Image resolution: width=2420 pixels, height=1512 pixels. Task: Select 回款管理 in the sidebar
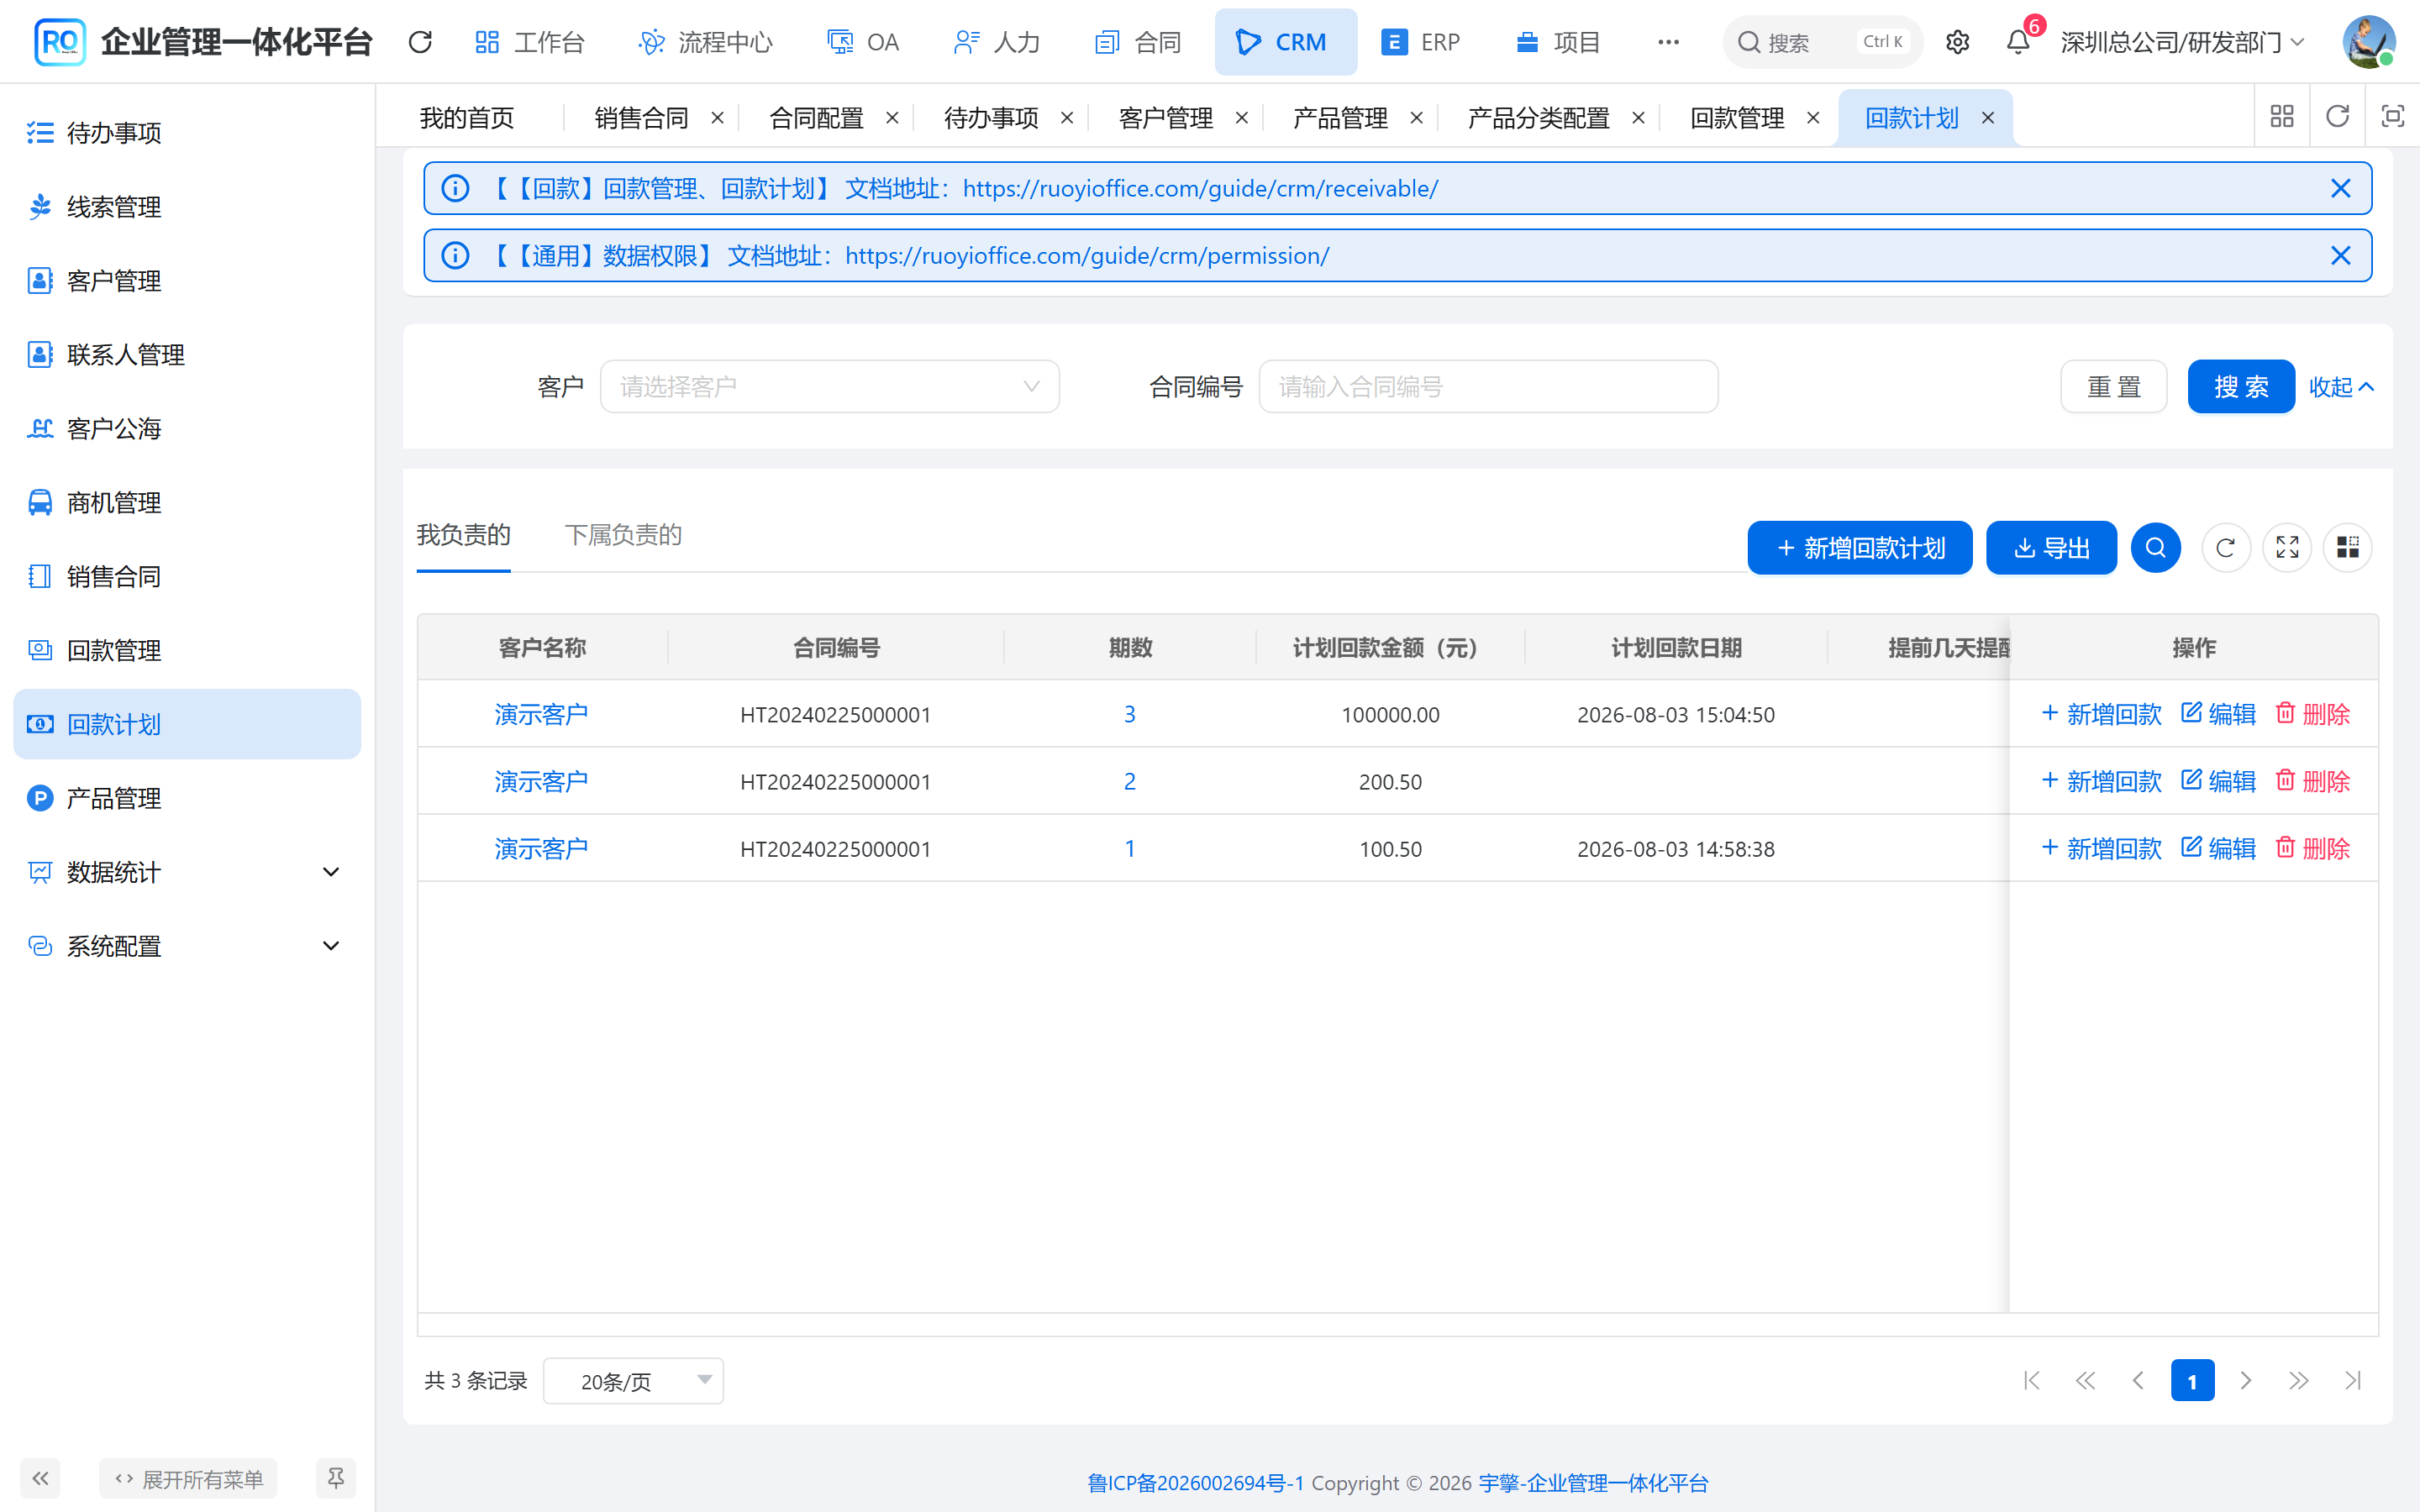pyautogui.click(x=187, y=650)
